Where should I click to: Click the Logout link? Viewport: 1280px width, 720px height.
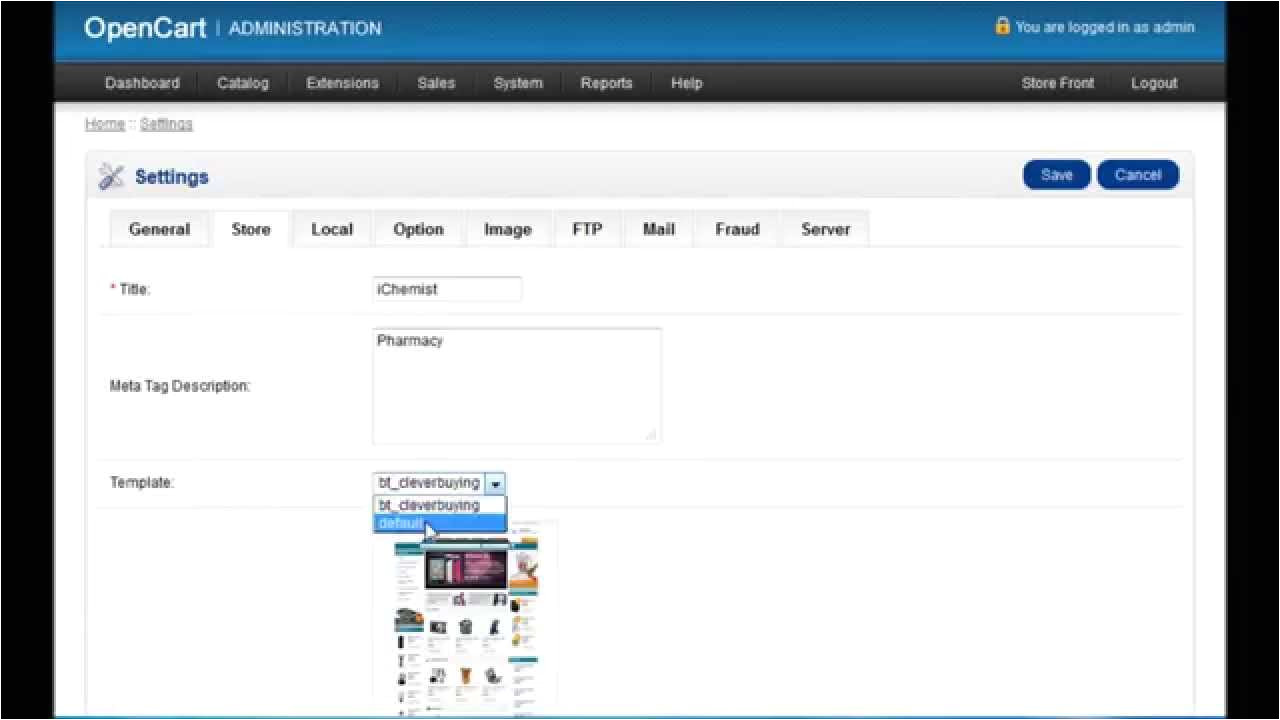coord(1154,83)
